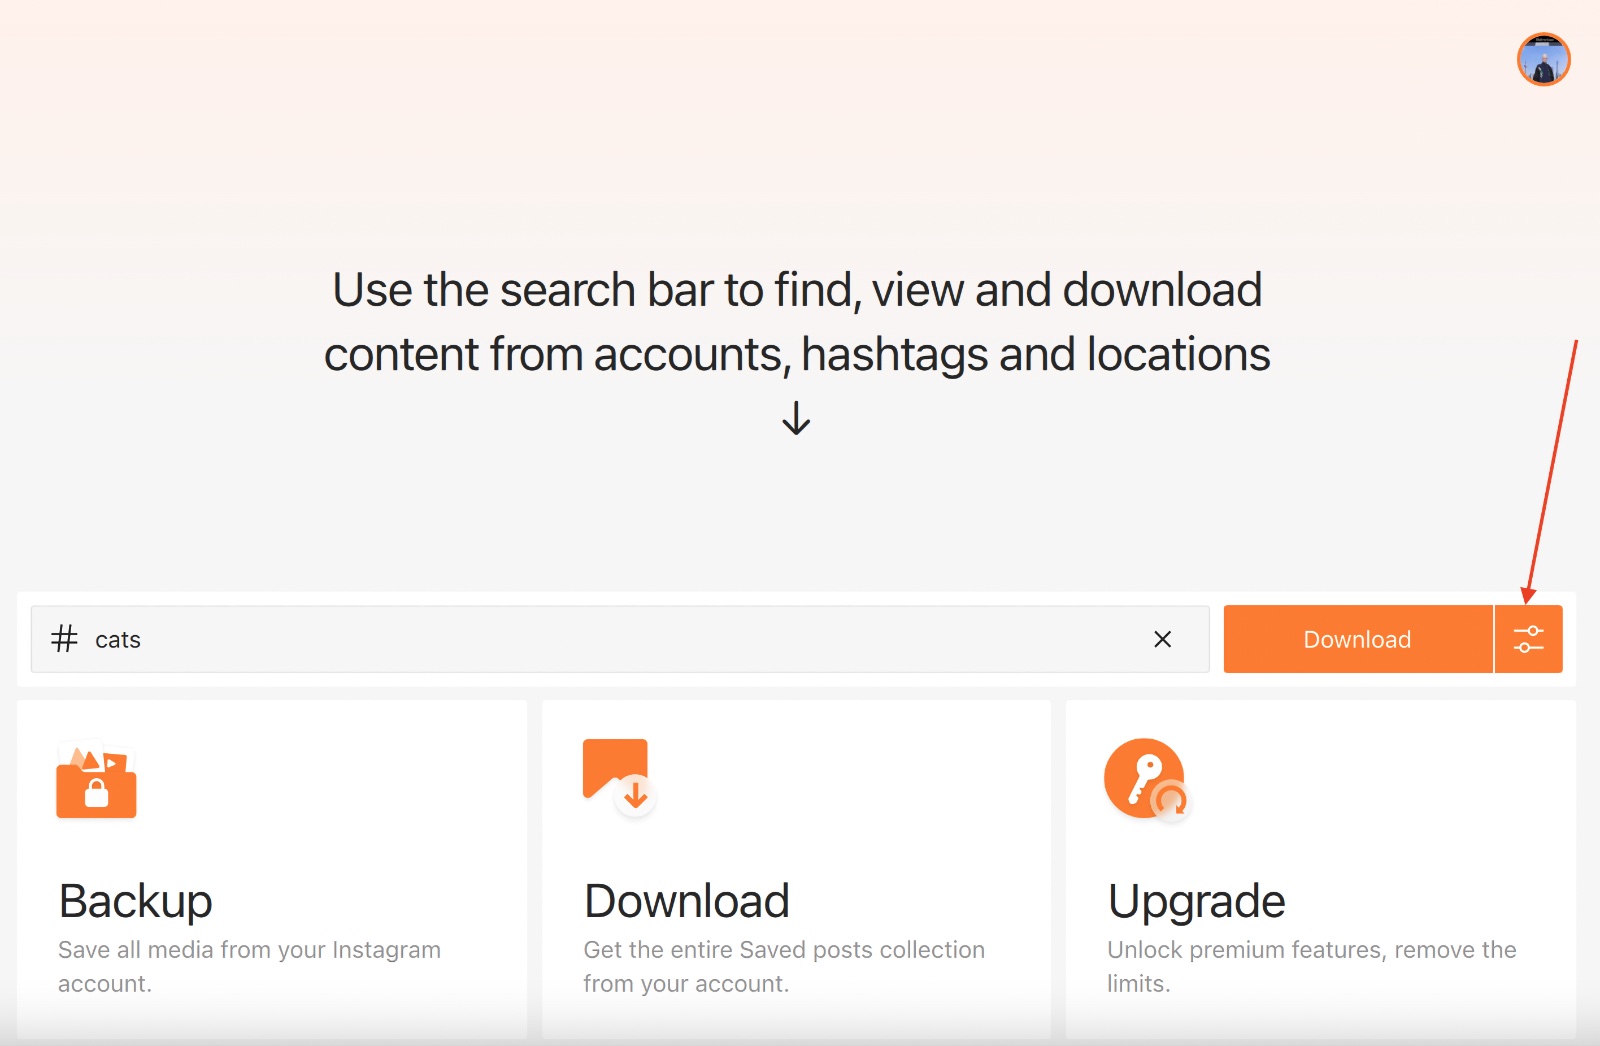Click "Unlock premium features, remove the" text

point(1312,950)
